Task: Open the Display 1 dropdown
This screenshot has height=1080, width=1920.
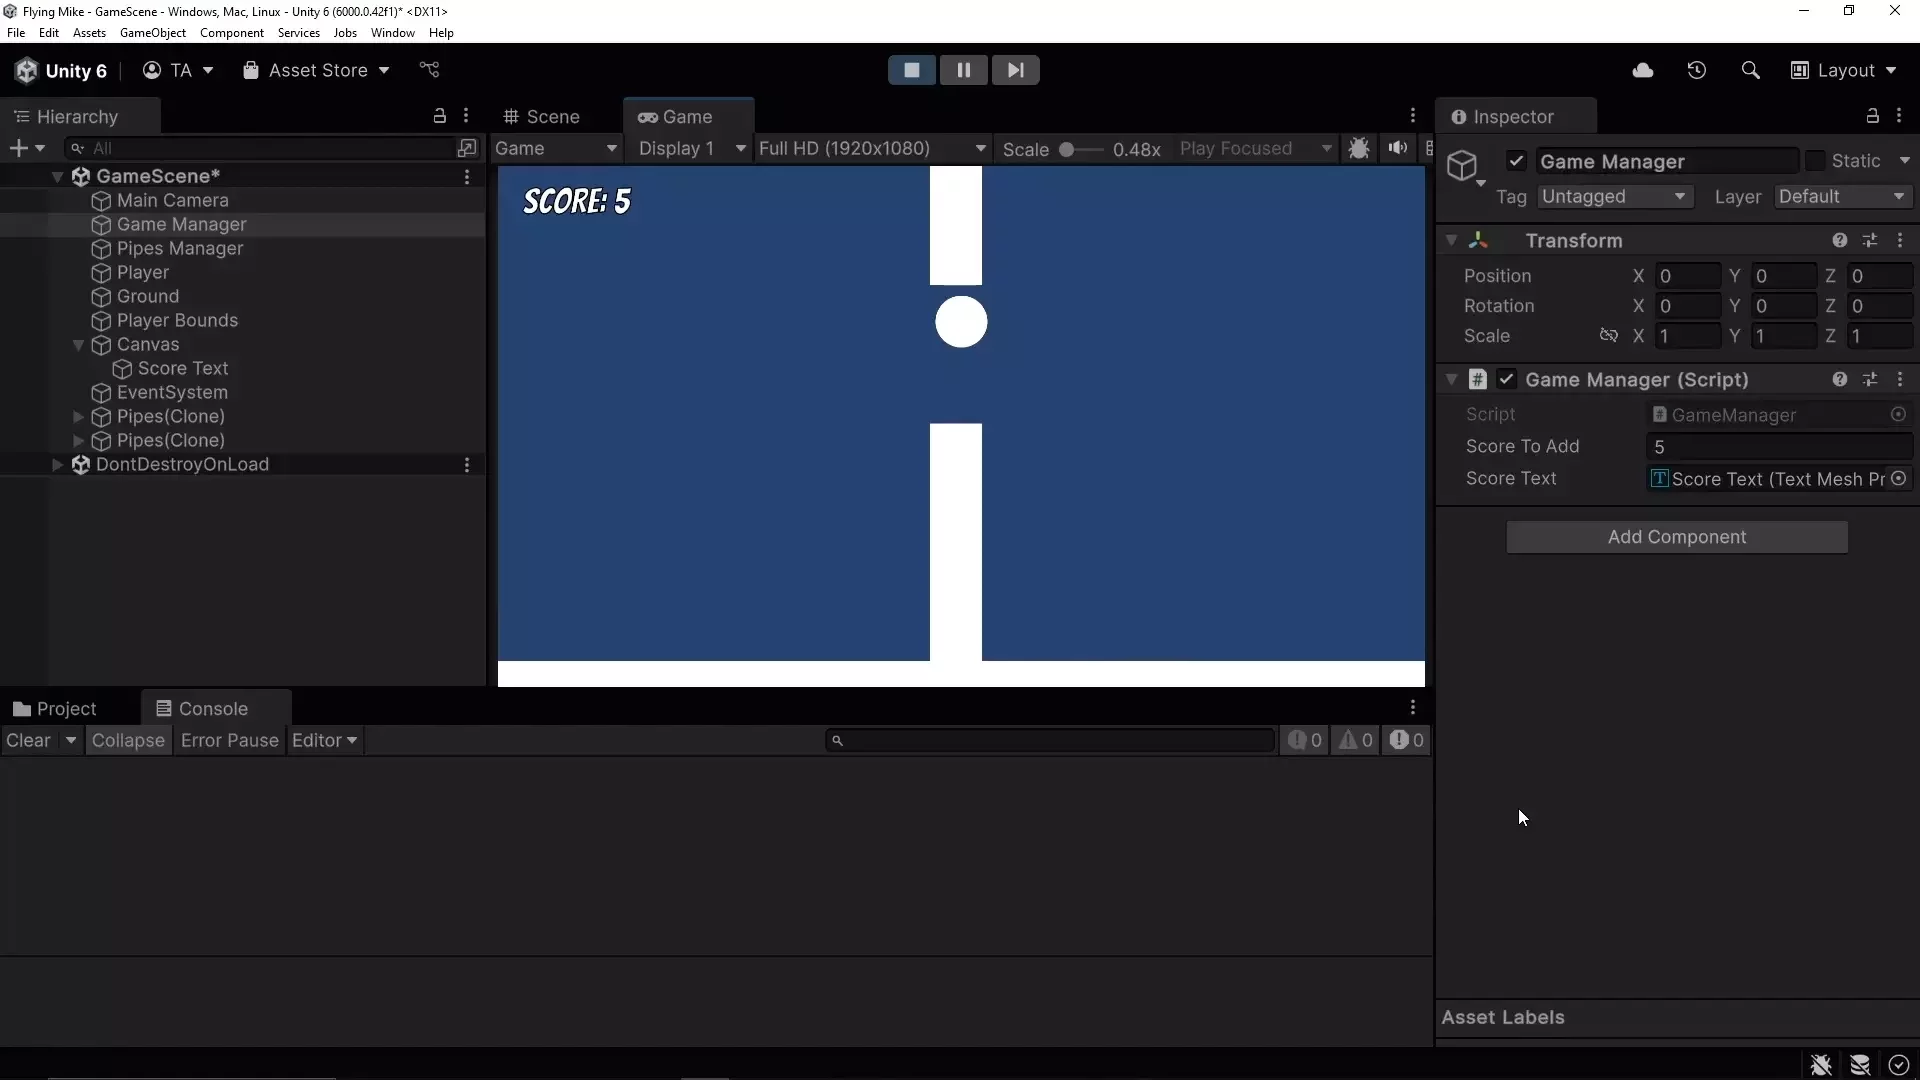Action: pos(691,148)
